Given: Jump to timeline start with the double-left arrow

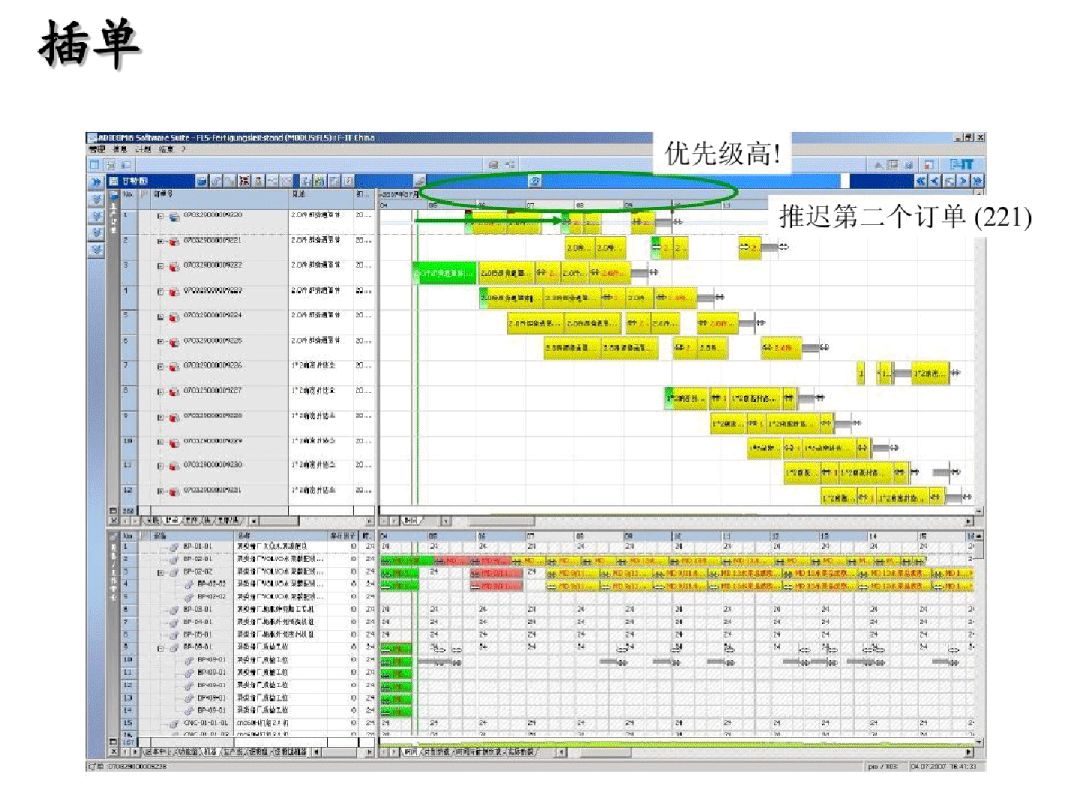Looking at the screenshot, I should [920, 181].
